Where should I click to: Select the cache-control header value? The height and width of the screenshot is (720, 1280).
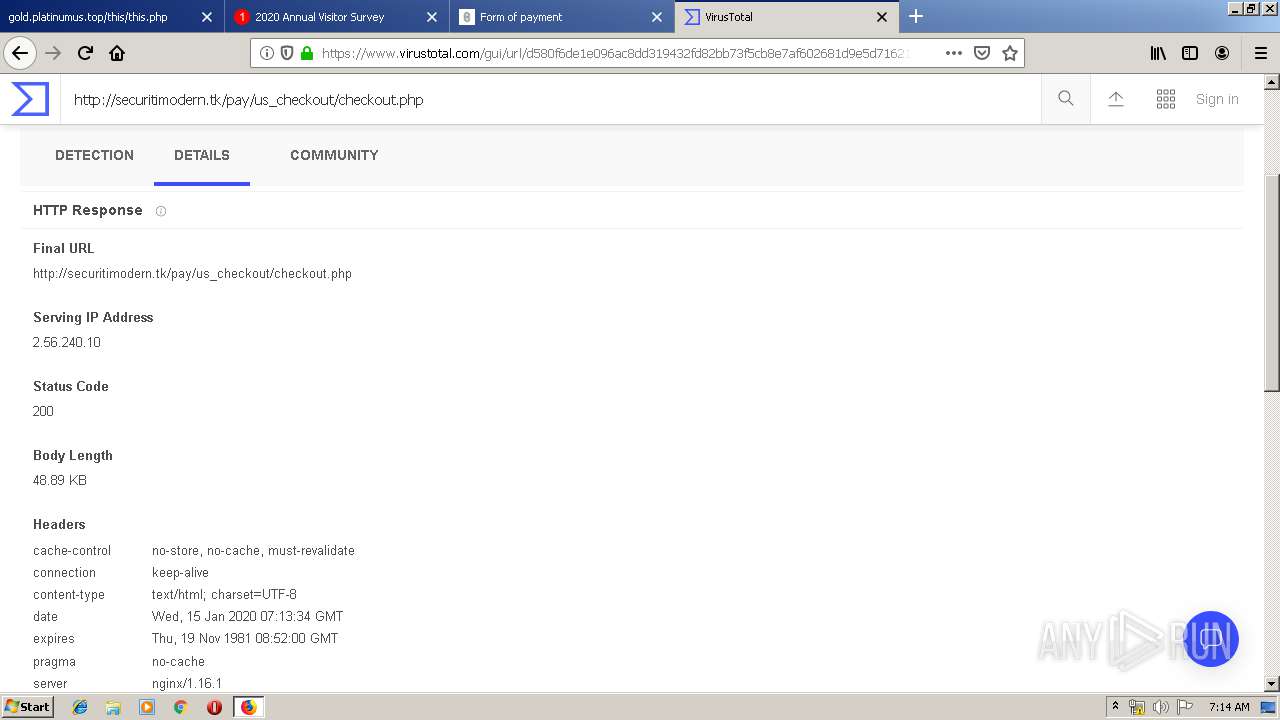[x=253, y=550]
